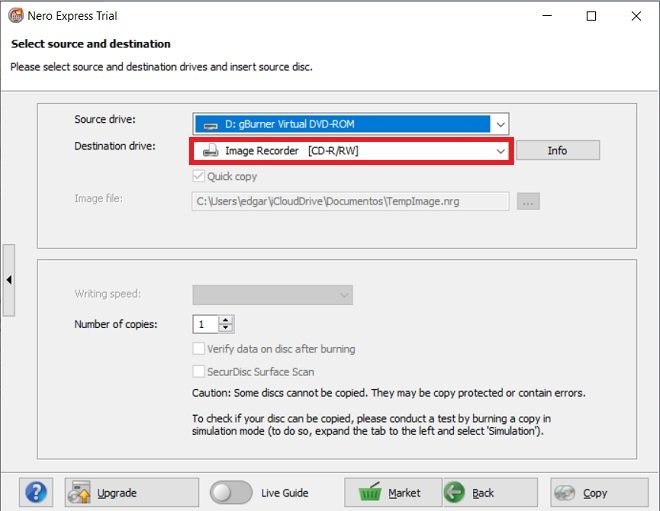Browse for image file with ellipsis button

(528, 201)
